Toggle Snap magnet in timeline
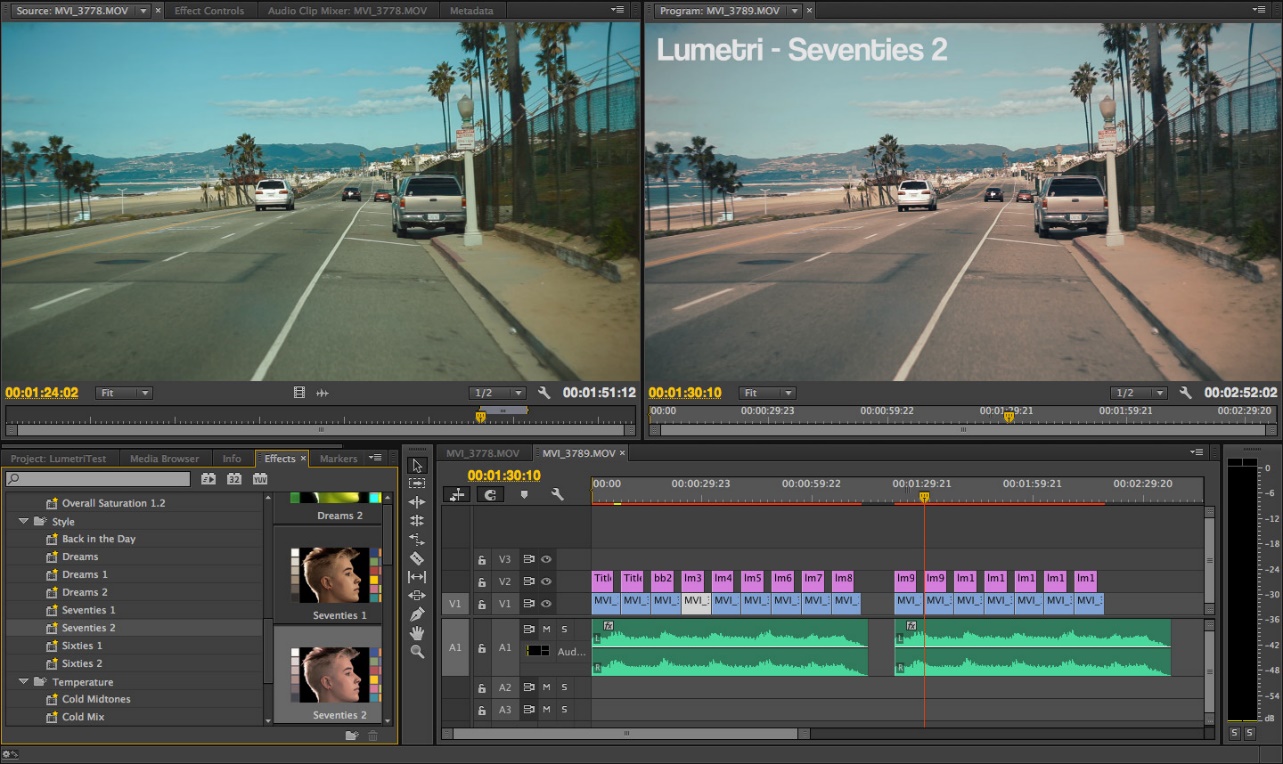Screen dimensions: 1283x764 491,494
